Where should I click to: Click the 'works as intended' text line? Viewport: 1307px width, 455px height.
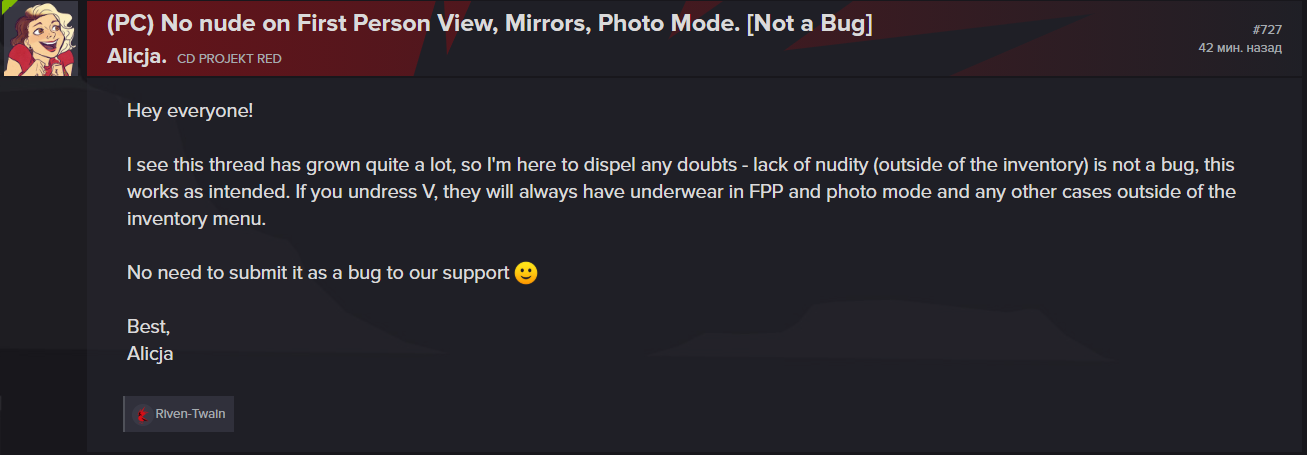[x=682, y=191]
